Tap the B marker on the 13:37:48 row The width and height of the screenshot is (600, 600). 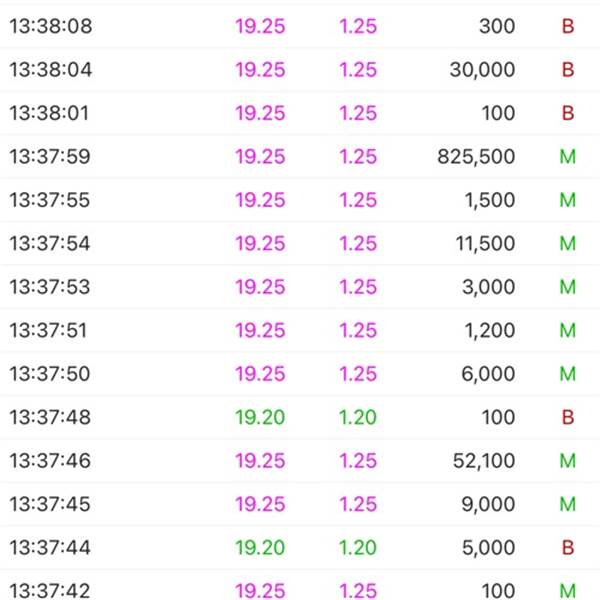pyautogui.click(x=568, y=417)
